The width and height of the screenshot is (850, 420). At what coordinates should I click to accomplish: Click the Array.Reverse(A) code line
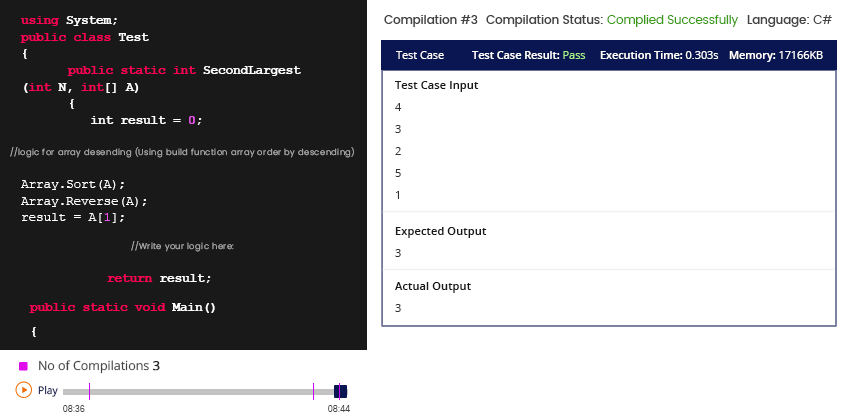coord(77,201)
